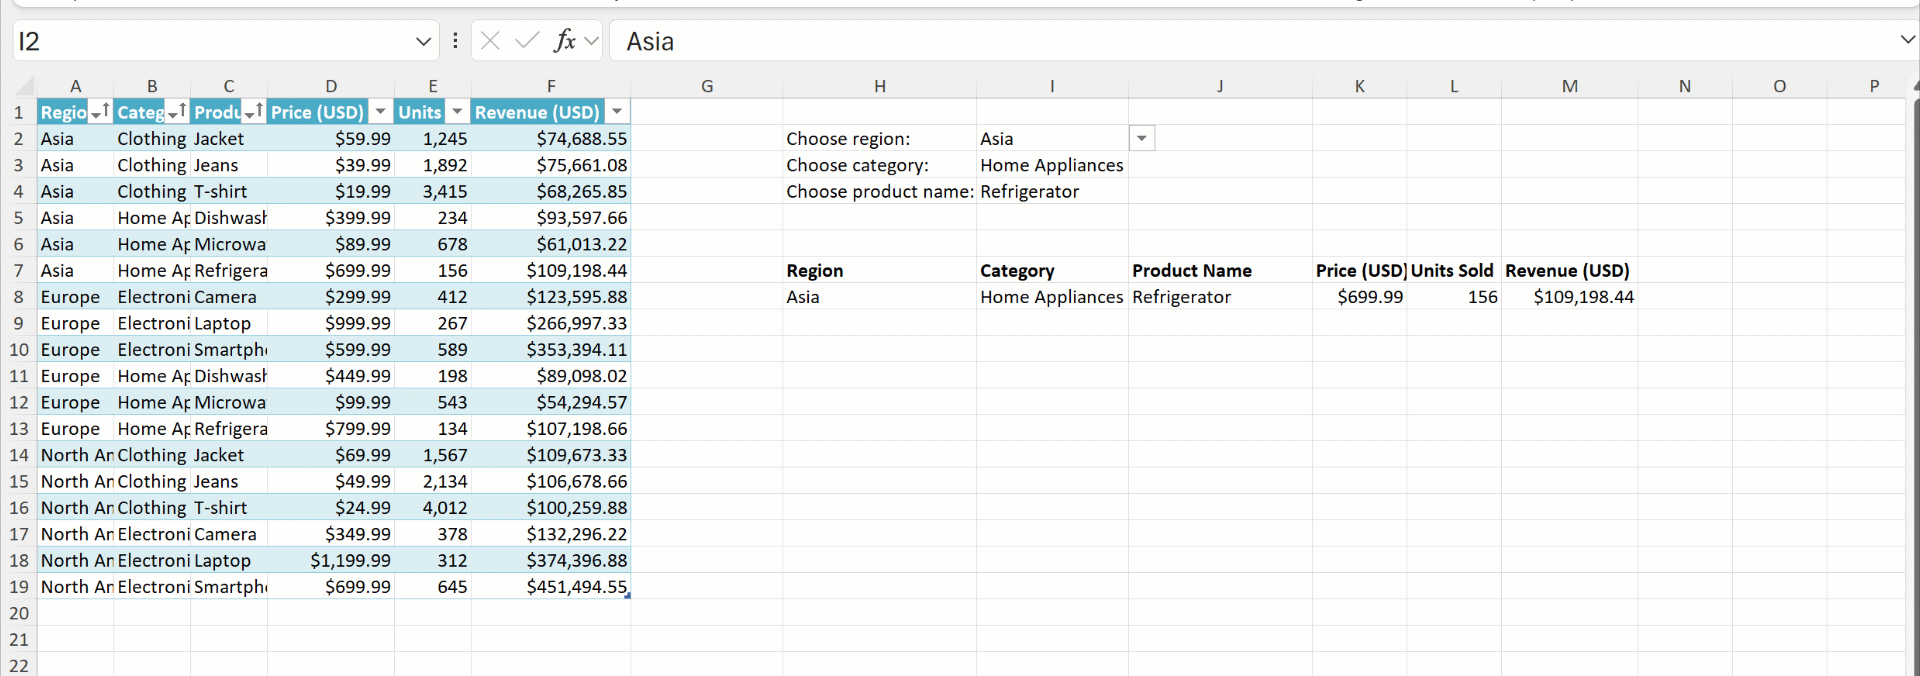The width and height of the screenshot is (1920, 676).
Task: Open the Revenue (USD) filter dropdown
Action: point(617,113)
